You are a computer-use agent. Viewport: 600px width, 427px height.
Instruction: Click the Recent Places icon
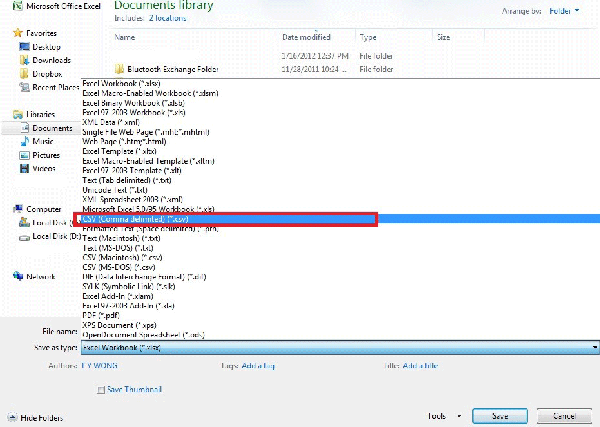coord(24,87)
